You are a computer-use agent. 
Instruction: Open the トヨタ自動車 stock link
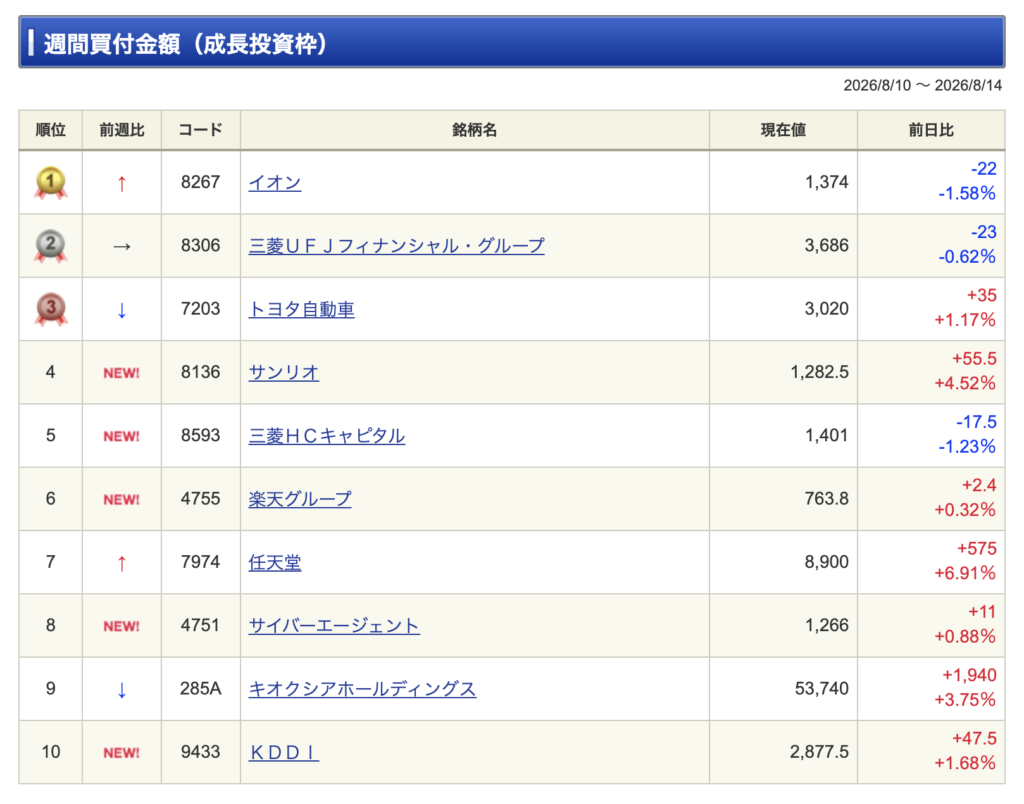(301, 309)
